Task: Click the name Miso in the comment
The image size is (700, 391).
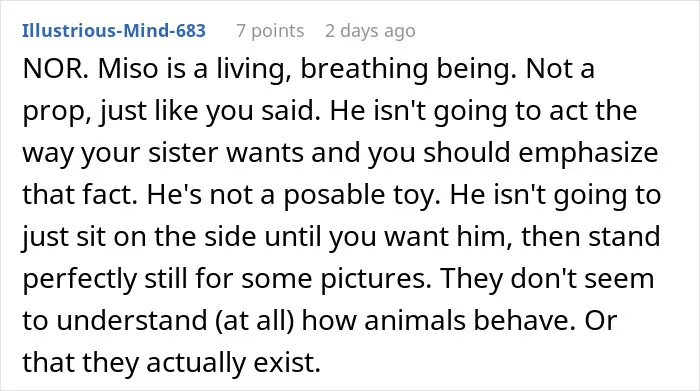Action: click(128, 69)
